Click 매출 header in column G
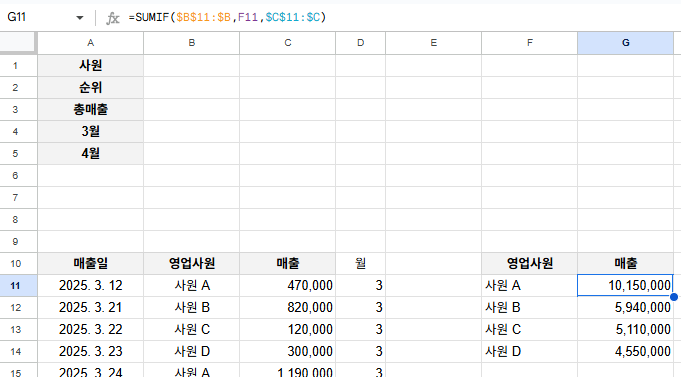This screenshot has width=681, height=377. coord(625,264)
